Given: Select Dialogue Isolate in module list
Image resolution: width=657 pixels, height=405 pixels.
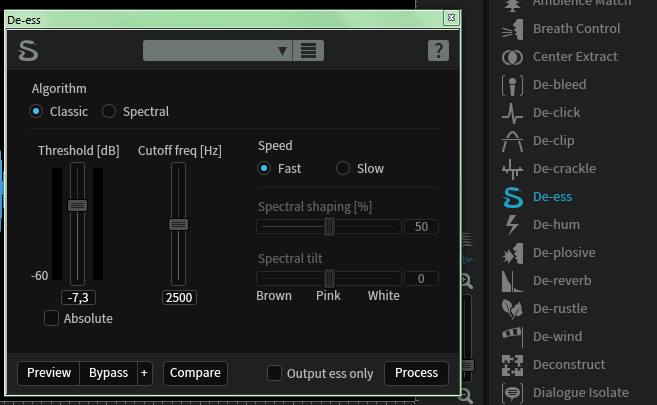Looking at the screenshot, I should pos(580,392).
